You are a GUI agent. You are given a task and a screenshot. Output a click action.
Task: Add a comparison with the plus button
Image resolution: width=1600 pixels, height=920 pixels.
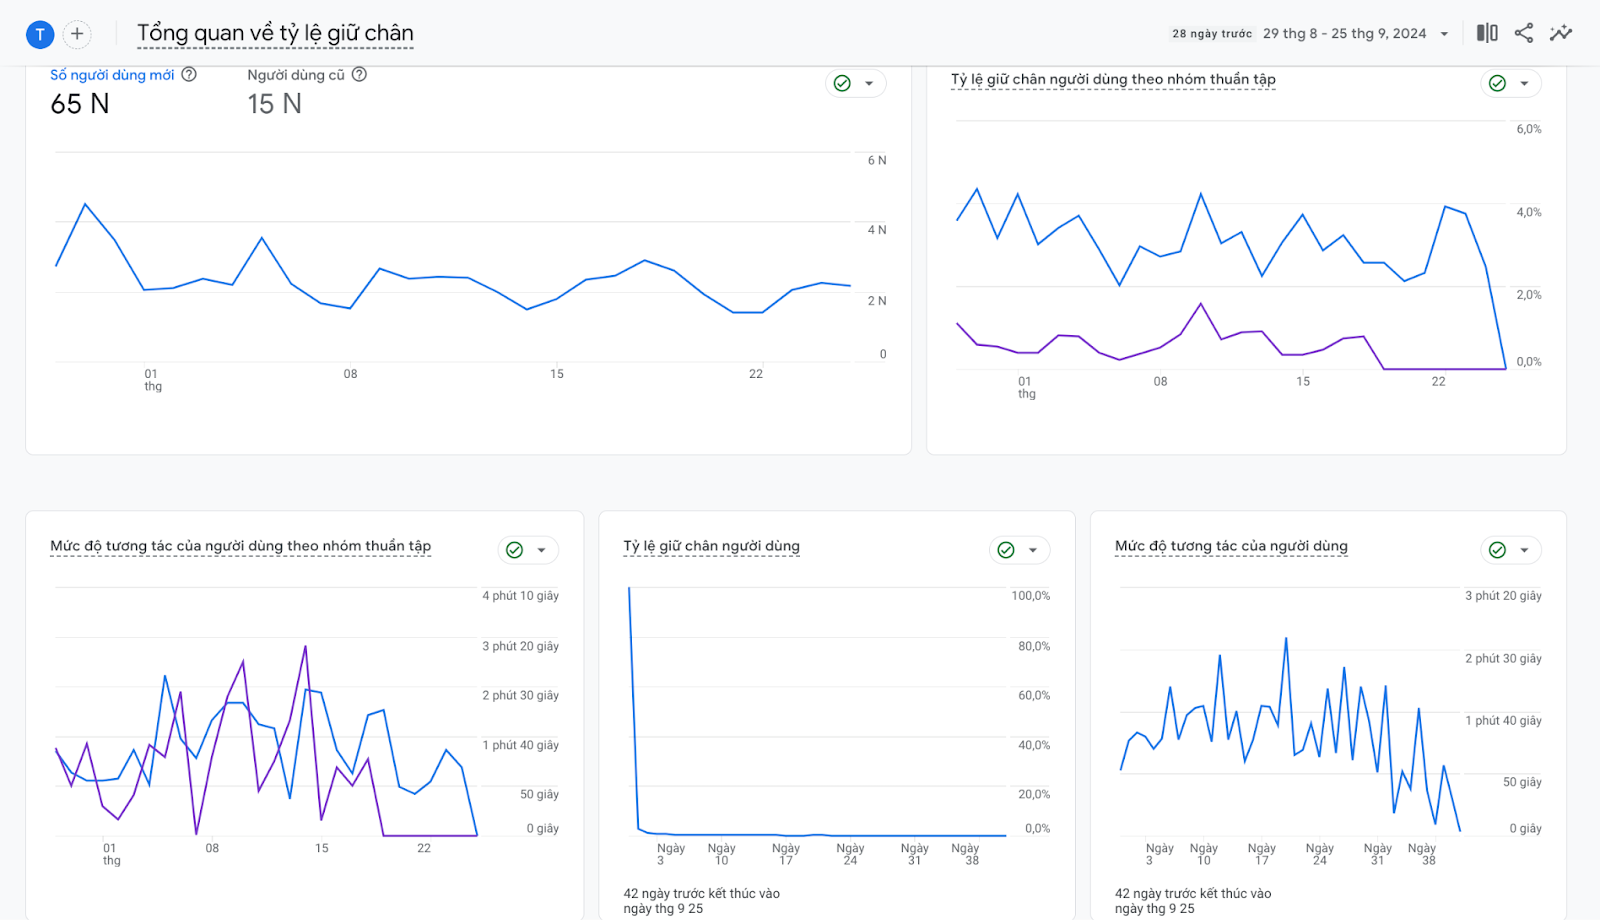coord(77,34)
